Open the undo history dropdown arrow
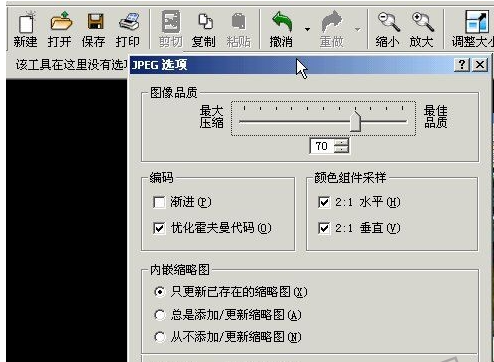The height and width of the screenshot is (362, 494). pos(307,29)
